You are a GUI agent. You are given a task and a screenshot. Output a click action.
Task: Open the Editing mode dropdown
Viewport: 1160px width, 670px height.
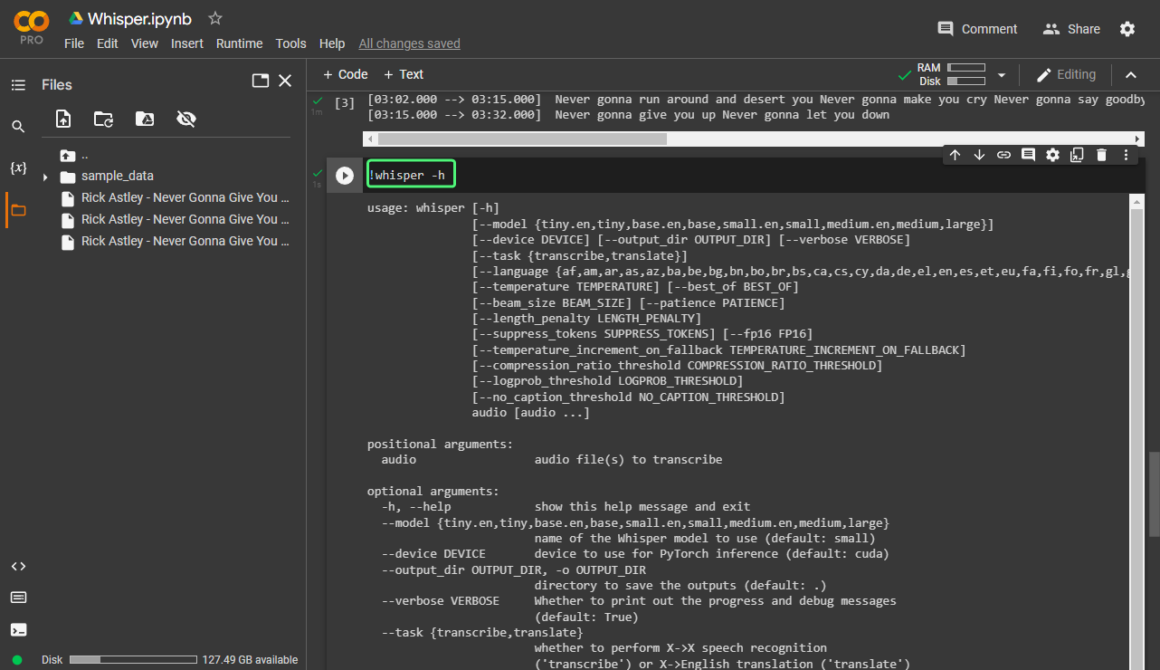point(1066,75)
